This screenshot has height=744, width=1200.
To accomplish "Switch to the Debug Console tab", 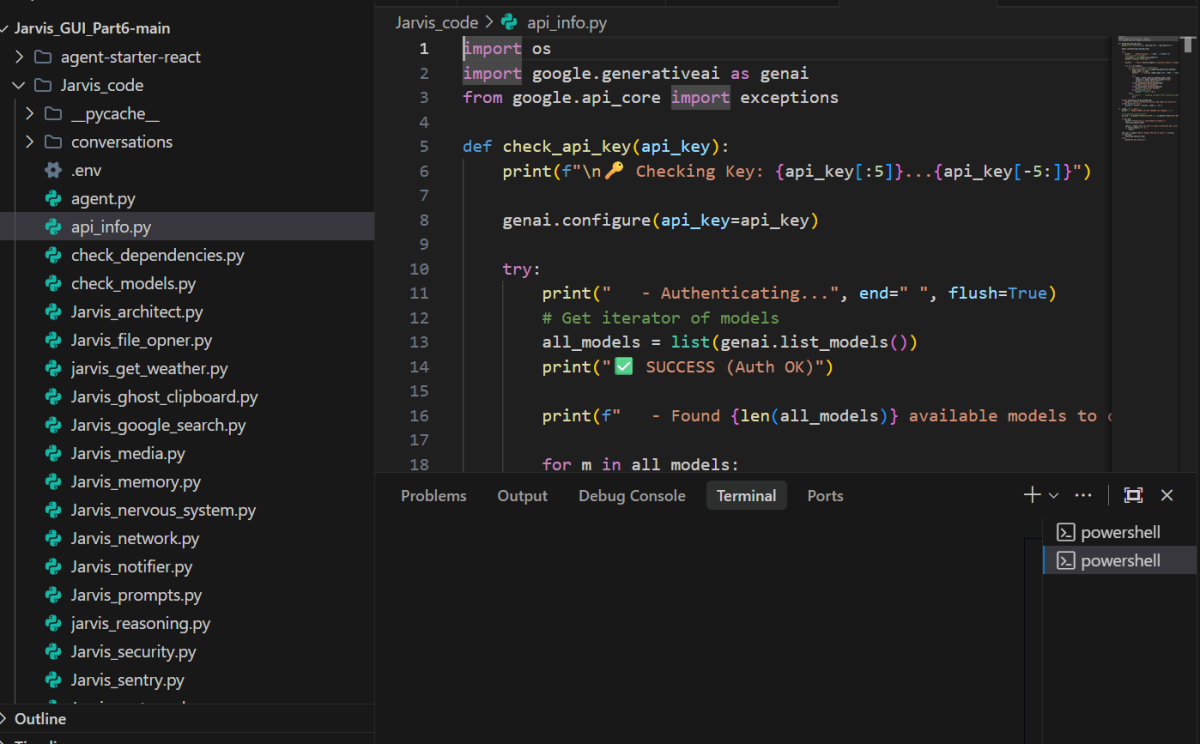I will coord(631,496).
